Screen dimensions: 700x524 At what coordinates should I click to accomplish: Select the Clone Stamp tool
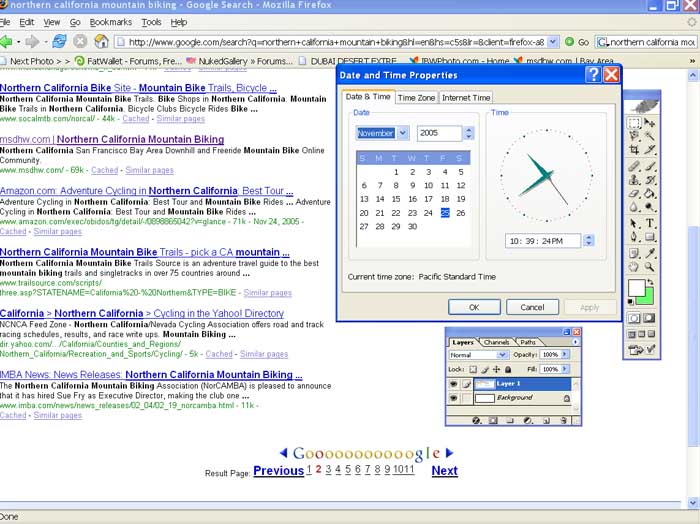pos(634,180)
